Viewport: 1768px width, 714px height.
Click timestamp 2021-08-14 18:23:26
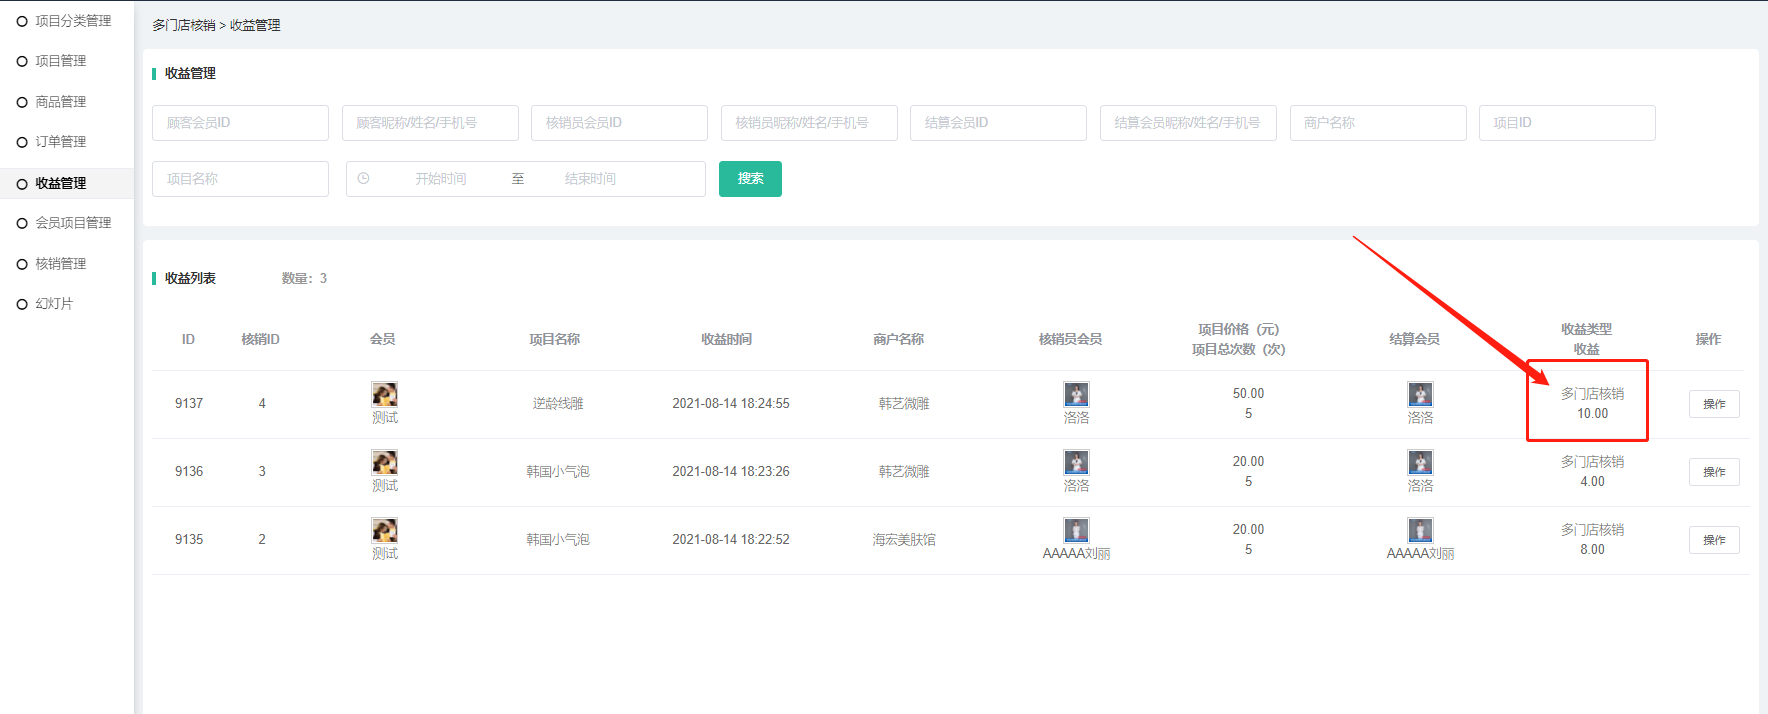pos(731,472)
